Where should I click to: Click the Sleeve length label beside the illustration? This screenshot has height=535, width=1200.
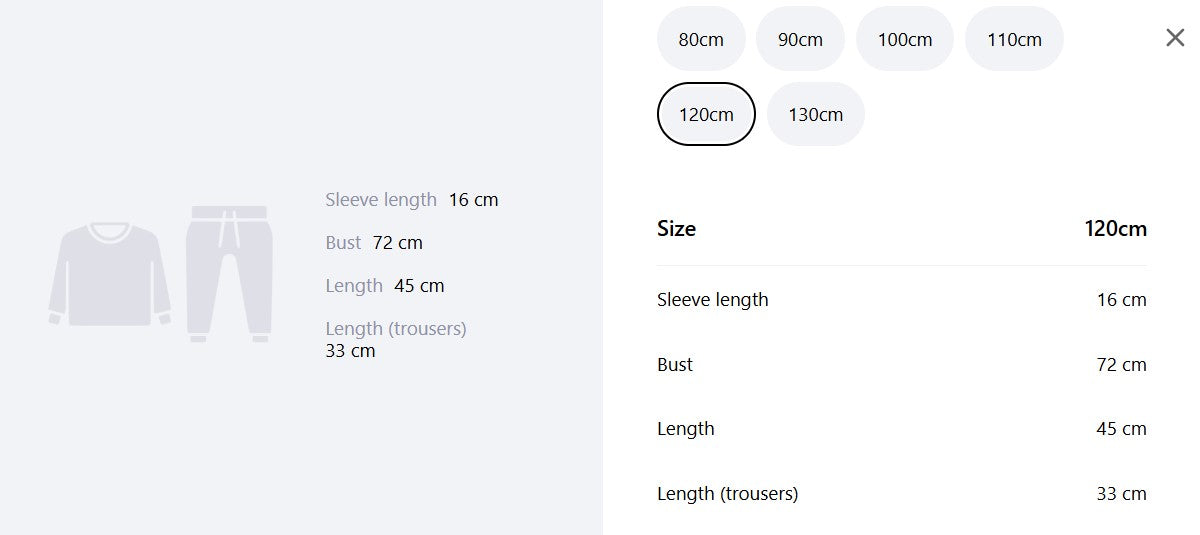point(381,199)
